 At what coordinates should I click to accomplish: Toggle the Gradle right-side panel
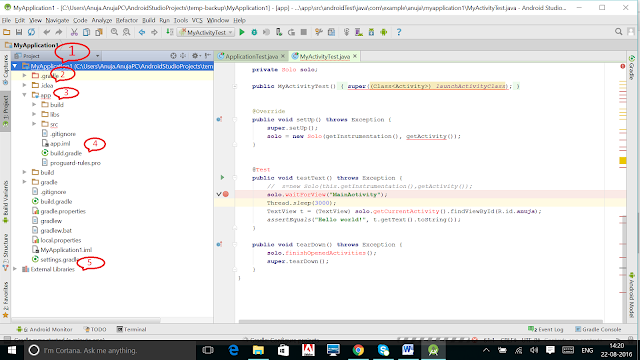click(631, 67)
